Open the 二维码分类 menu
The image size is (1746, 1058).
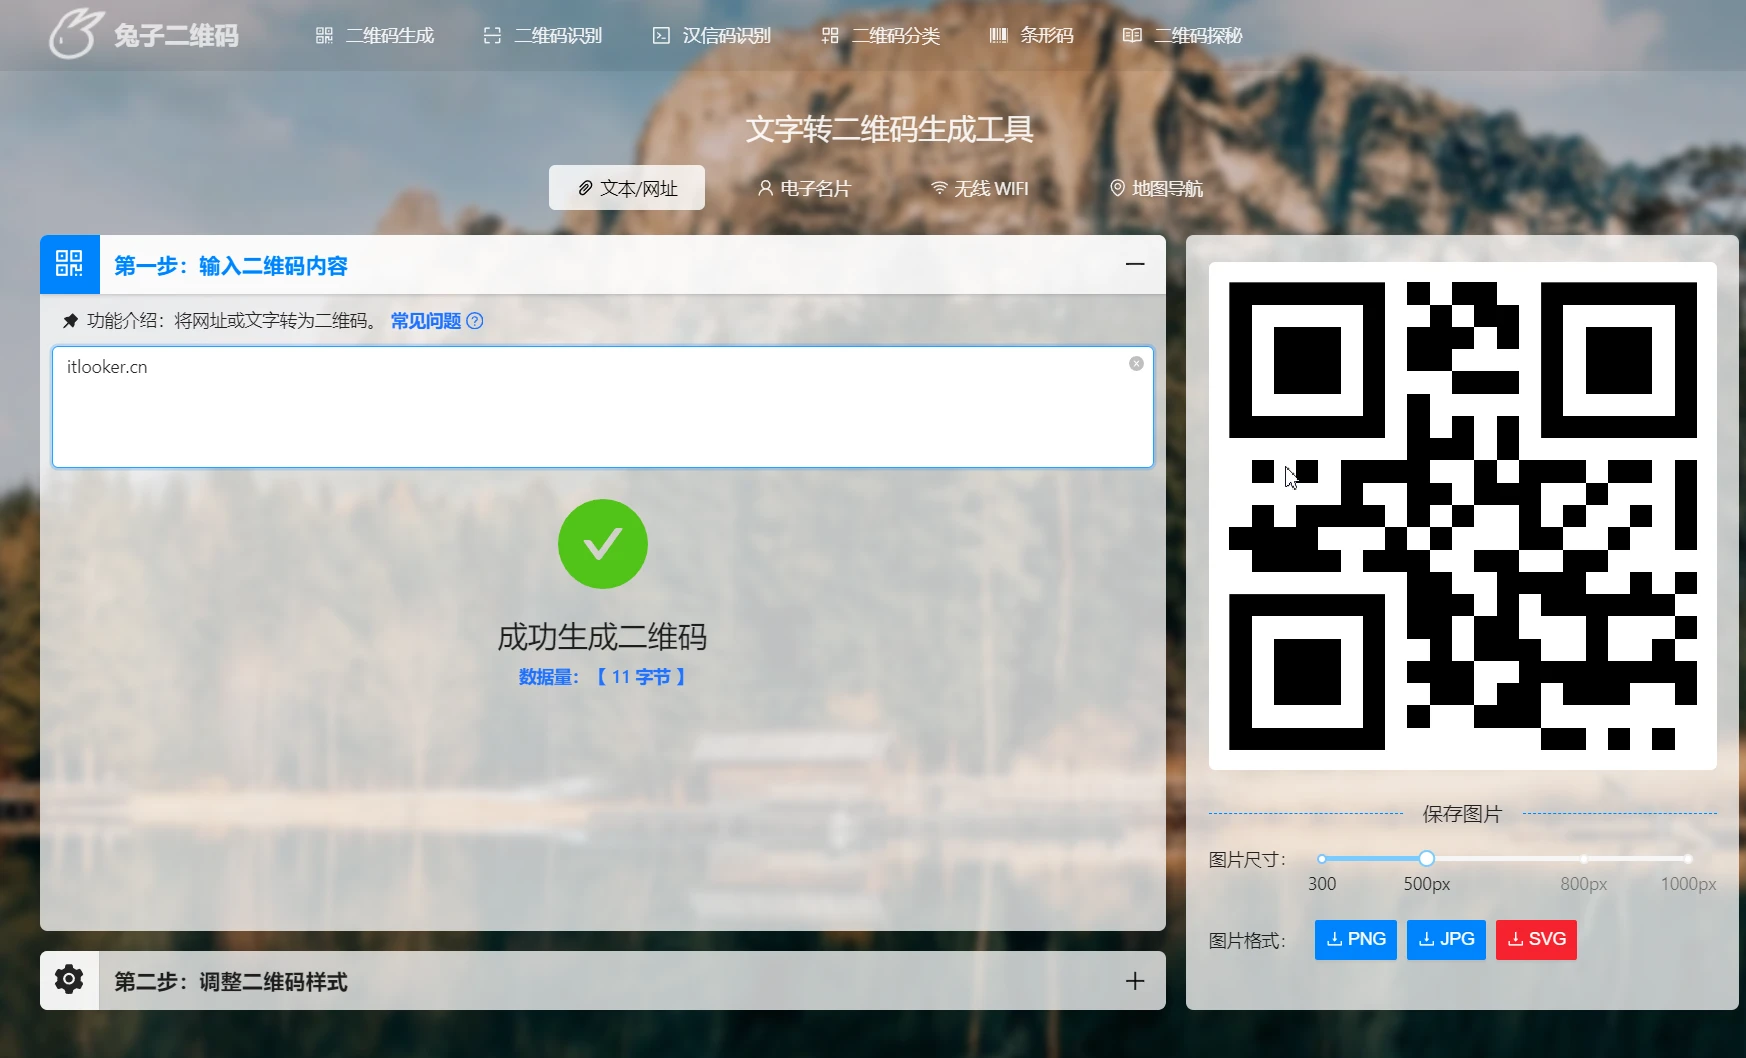[x=881, y=36]
